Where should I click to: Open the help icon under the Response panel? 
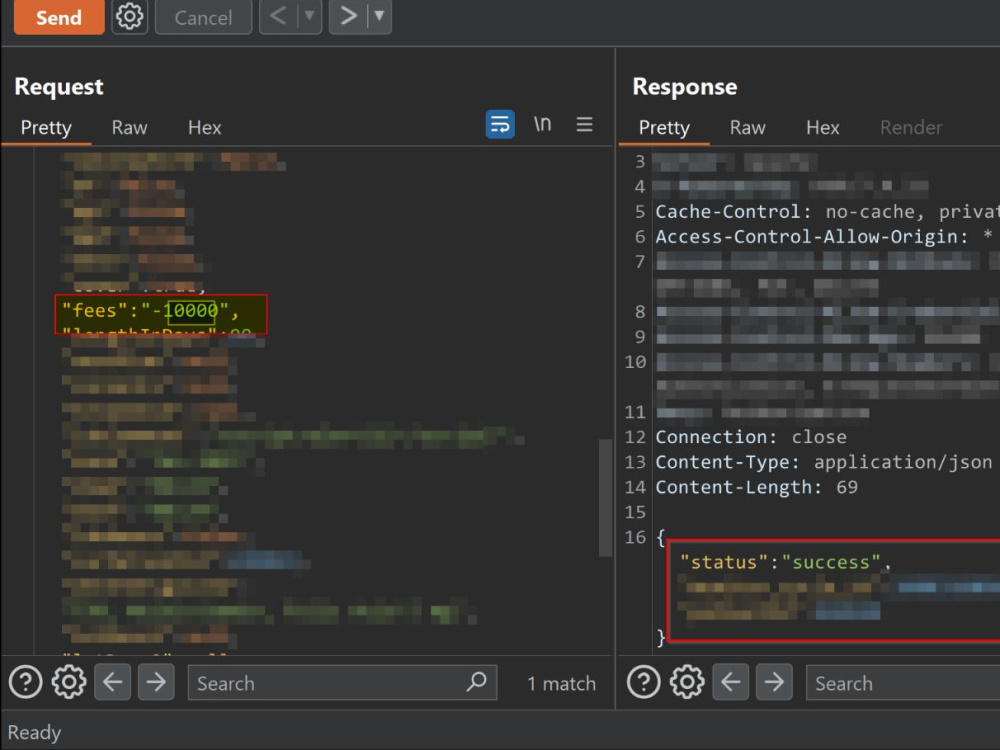pyautogui.click(x=643, y=682)
